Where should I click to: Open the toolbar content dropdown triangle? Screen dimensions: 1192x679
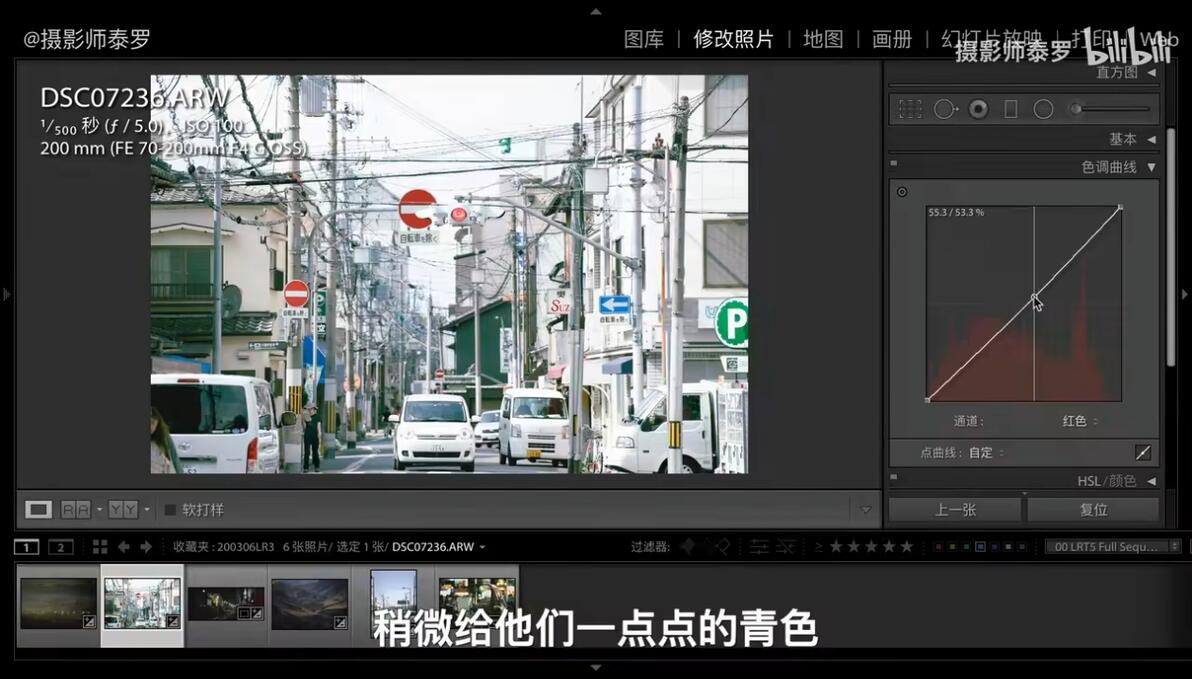865,509
